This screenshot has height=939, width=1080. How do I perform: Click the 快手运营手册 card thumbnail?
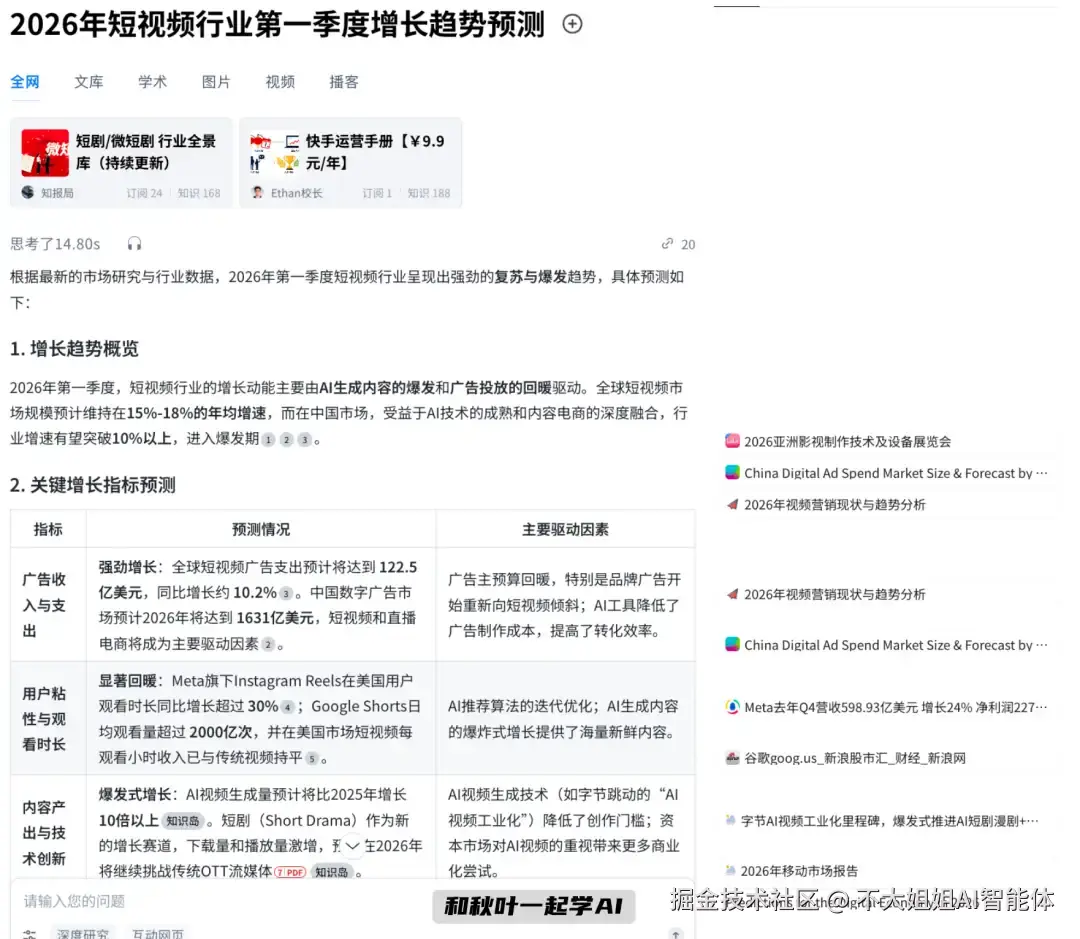[x=274, y=152]
